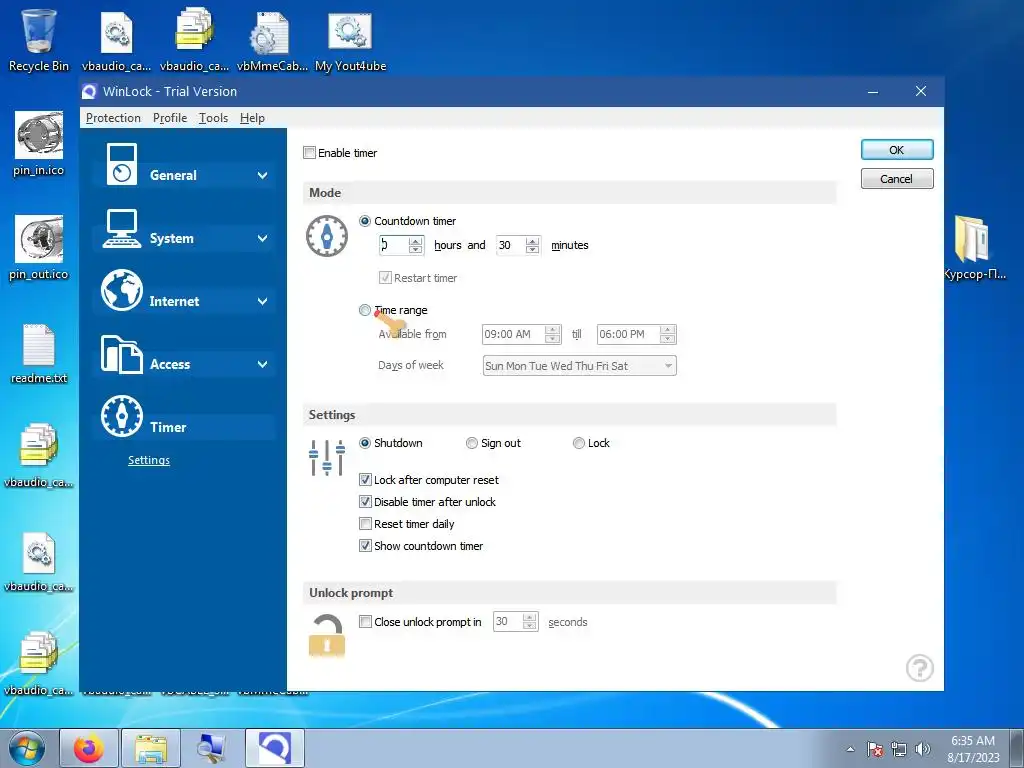The image size is (1024, 768).
Task: Open the volume speaker tray icon
Action: click(922, 749)
